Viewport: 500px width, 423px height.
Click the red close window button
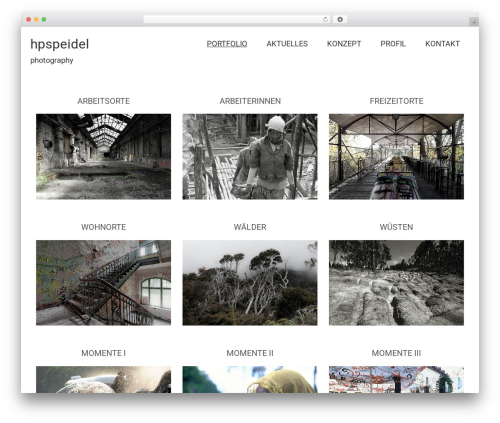29,20
